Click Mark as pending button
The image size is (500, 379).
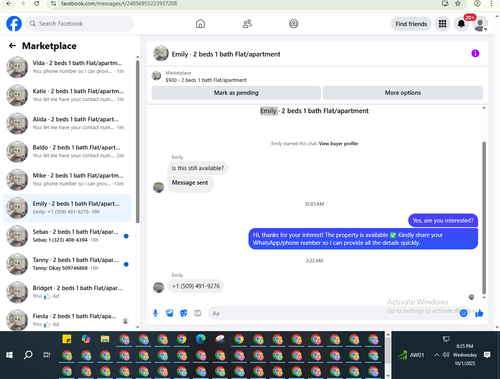(x=236, y=93)
